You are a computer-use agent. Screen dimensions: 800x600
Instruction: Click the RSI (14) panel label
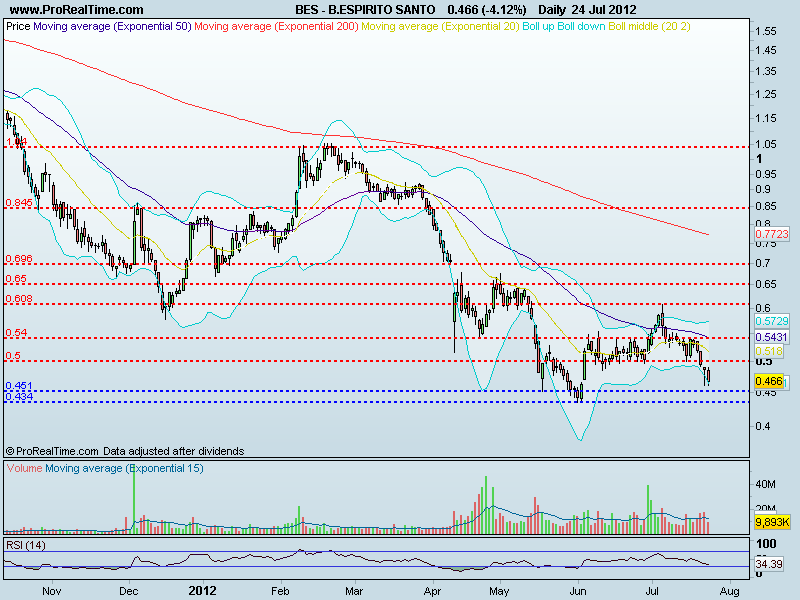point(26,545)
